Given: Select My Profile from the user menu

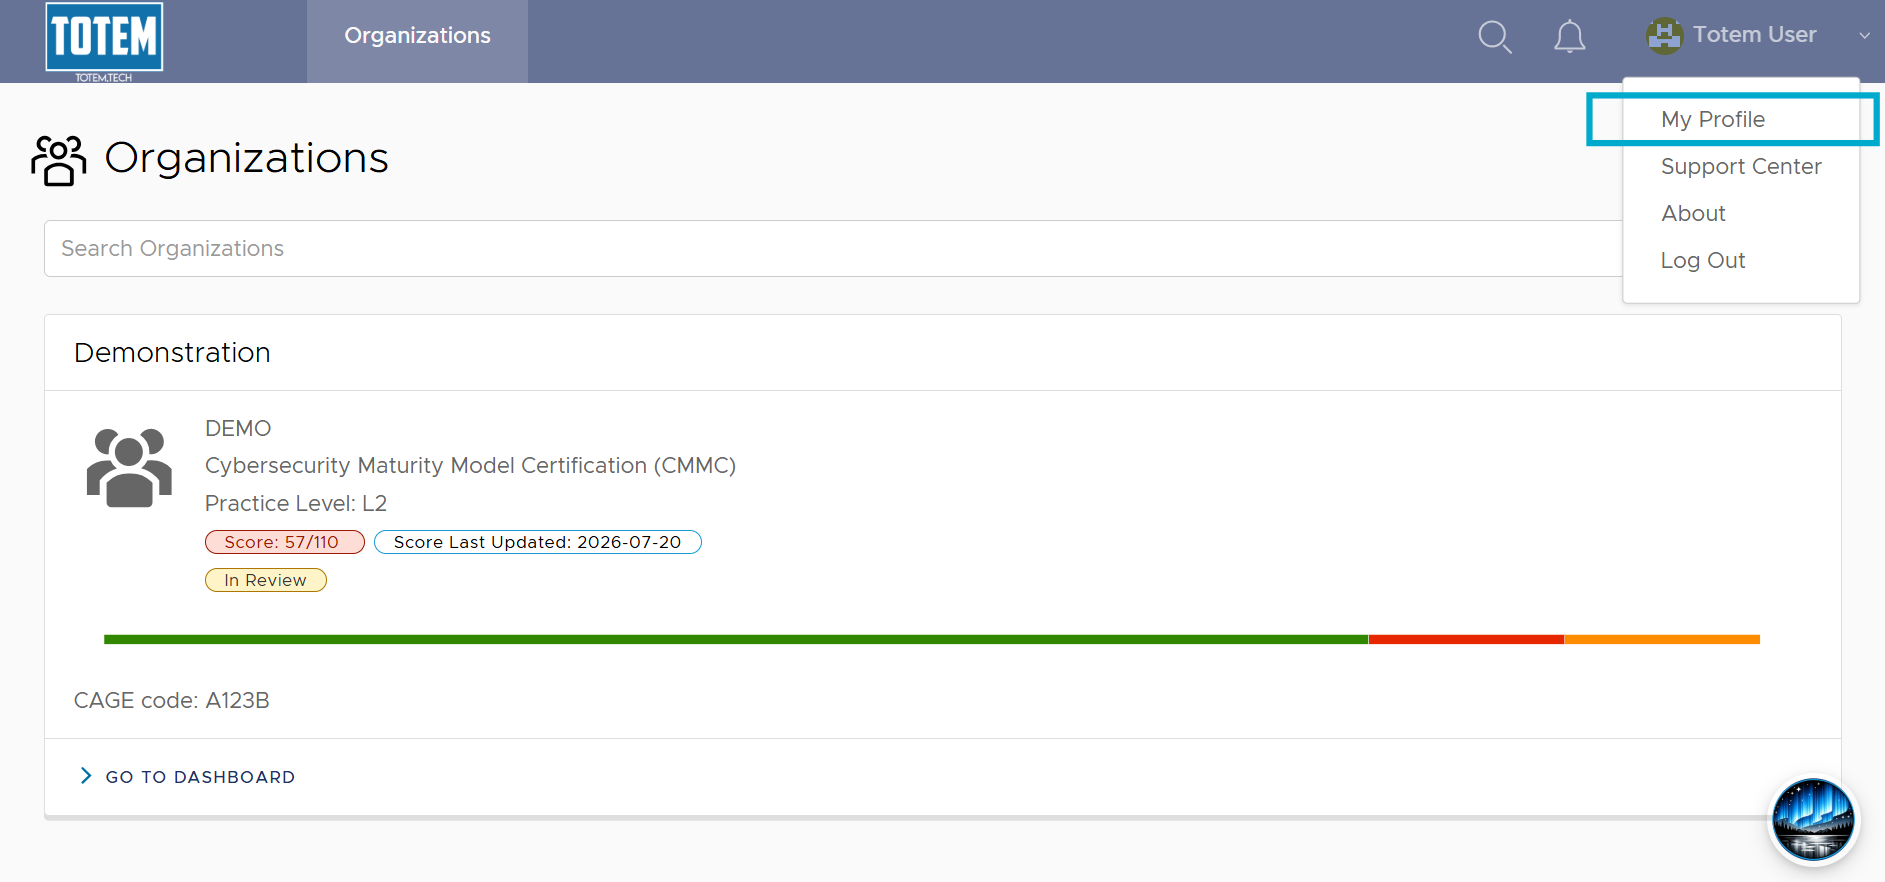Looking at the screenshot, I should click(1712, 119).
